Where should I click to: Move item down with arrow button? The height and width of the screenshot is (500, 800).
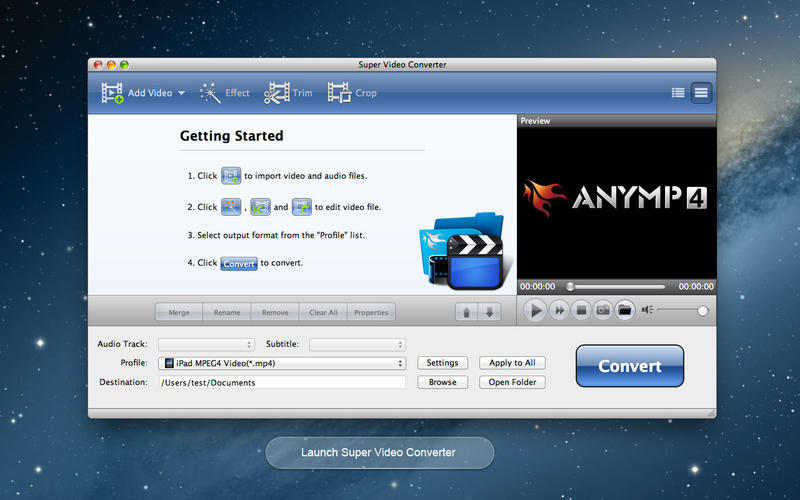click(489, 312)
